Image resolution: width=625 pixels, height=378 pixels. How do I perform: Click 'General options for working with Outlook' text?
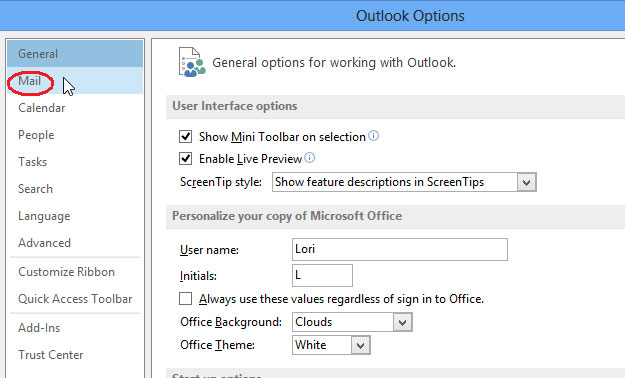(x=334, y=63)
